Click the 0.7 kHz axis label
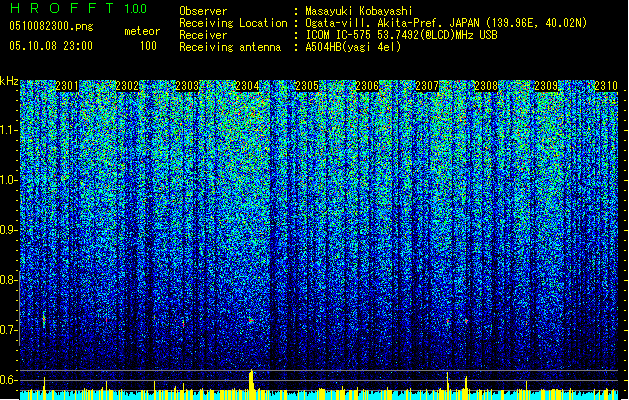Screen dimensions: 629x400 coord(8,330)
